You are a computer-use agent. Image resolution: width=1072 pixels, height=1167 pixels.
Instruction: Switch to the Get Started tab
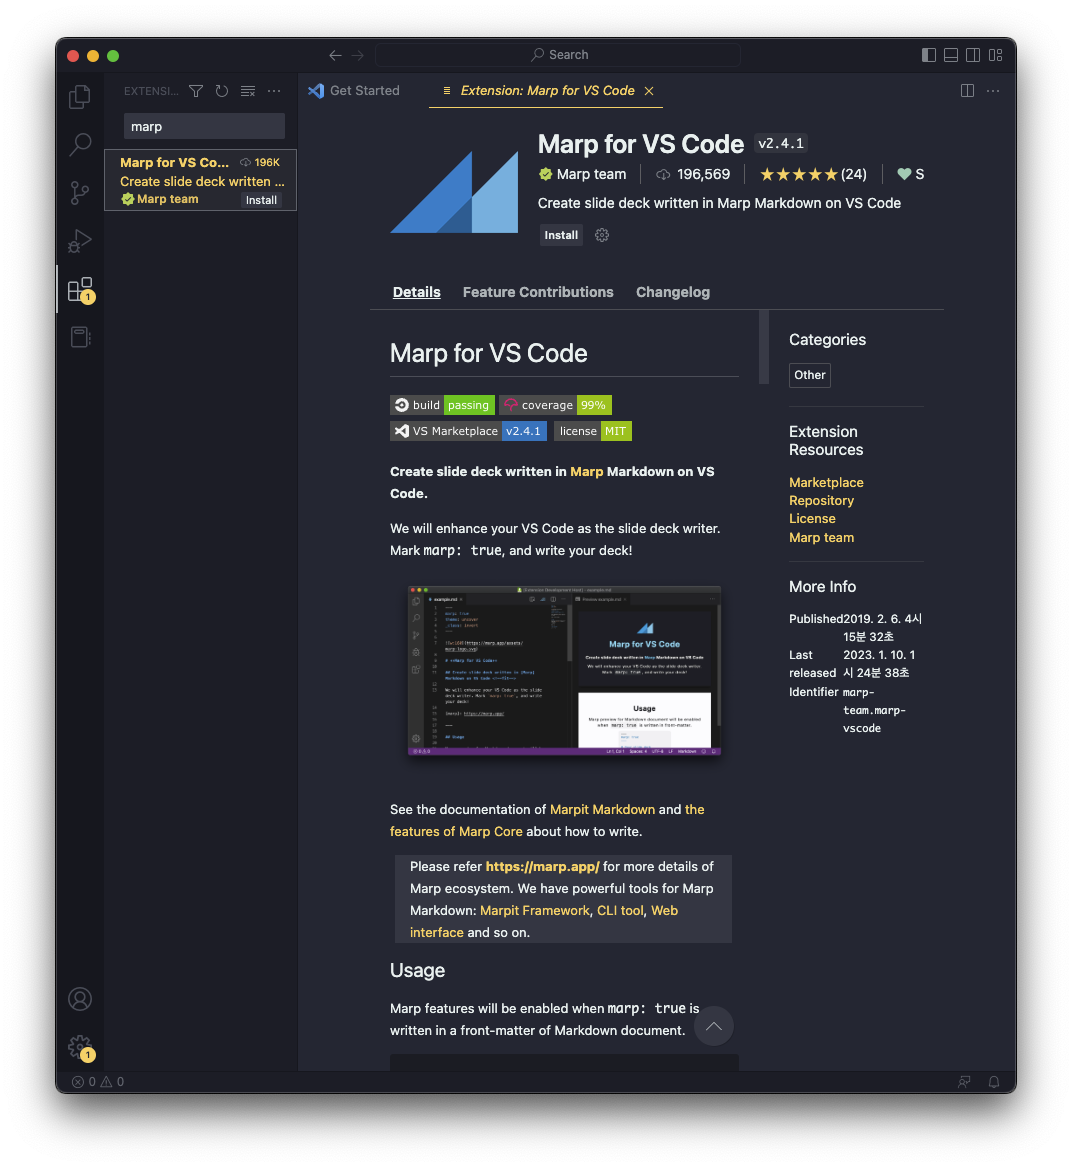pyautogui.click(x=354, y=91)
